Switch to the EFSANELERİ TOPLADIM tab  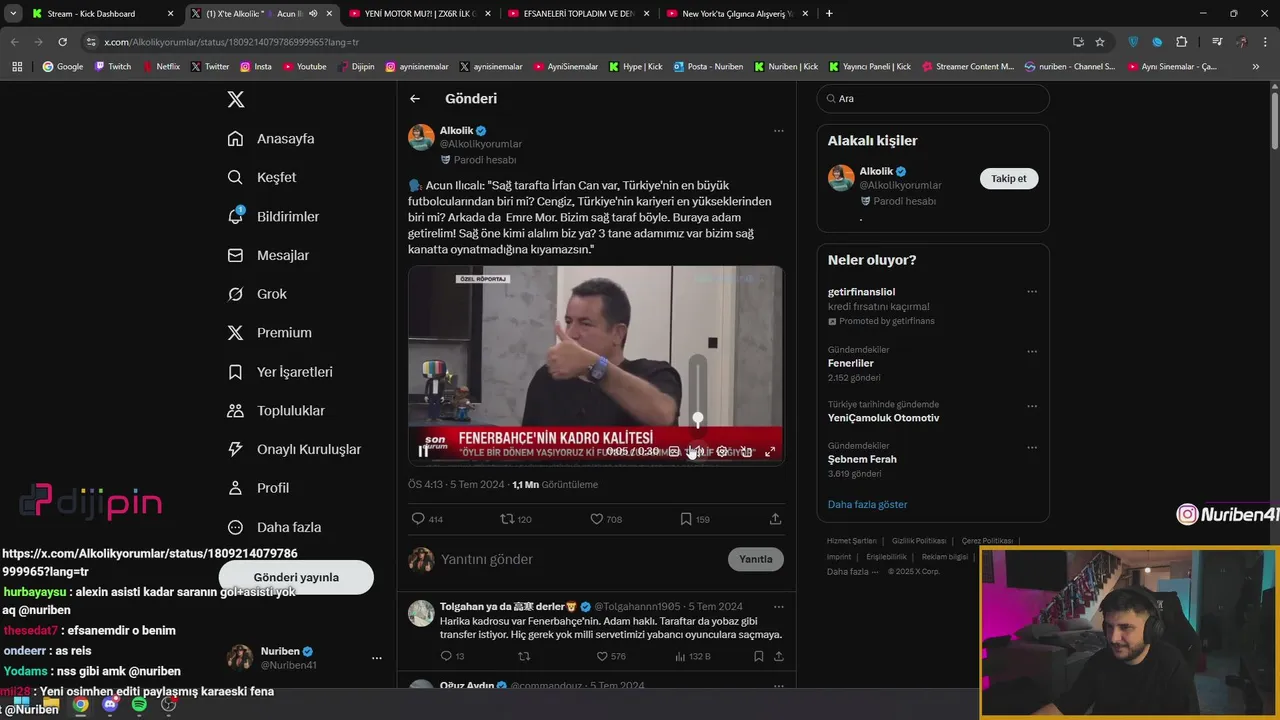(x=579, y=13)
